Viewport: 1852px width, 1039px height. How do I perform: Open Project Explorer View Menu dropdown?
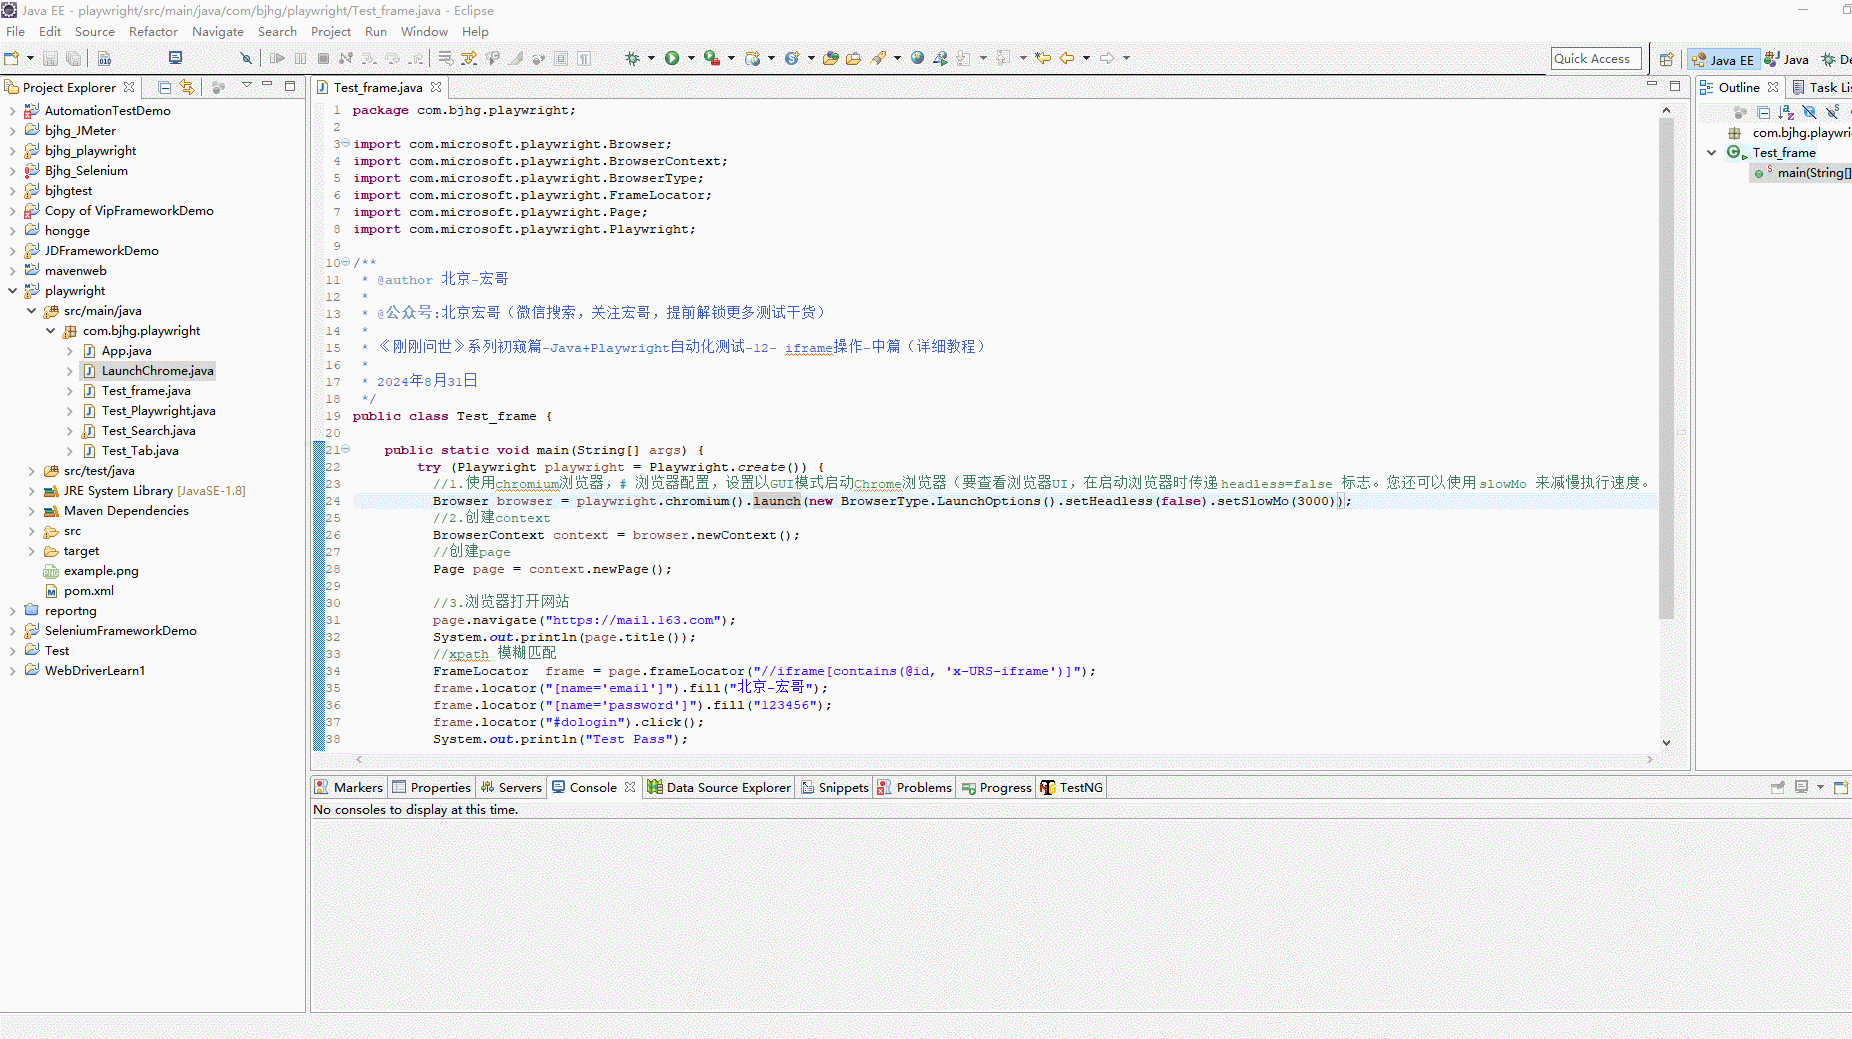coord(246,86)
